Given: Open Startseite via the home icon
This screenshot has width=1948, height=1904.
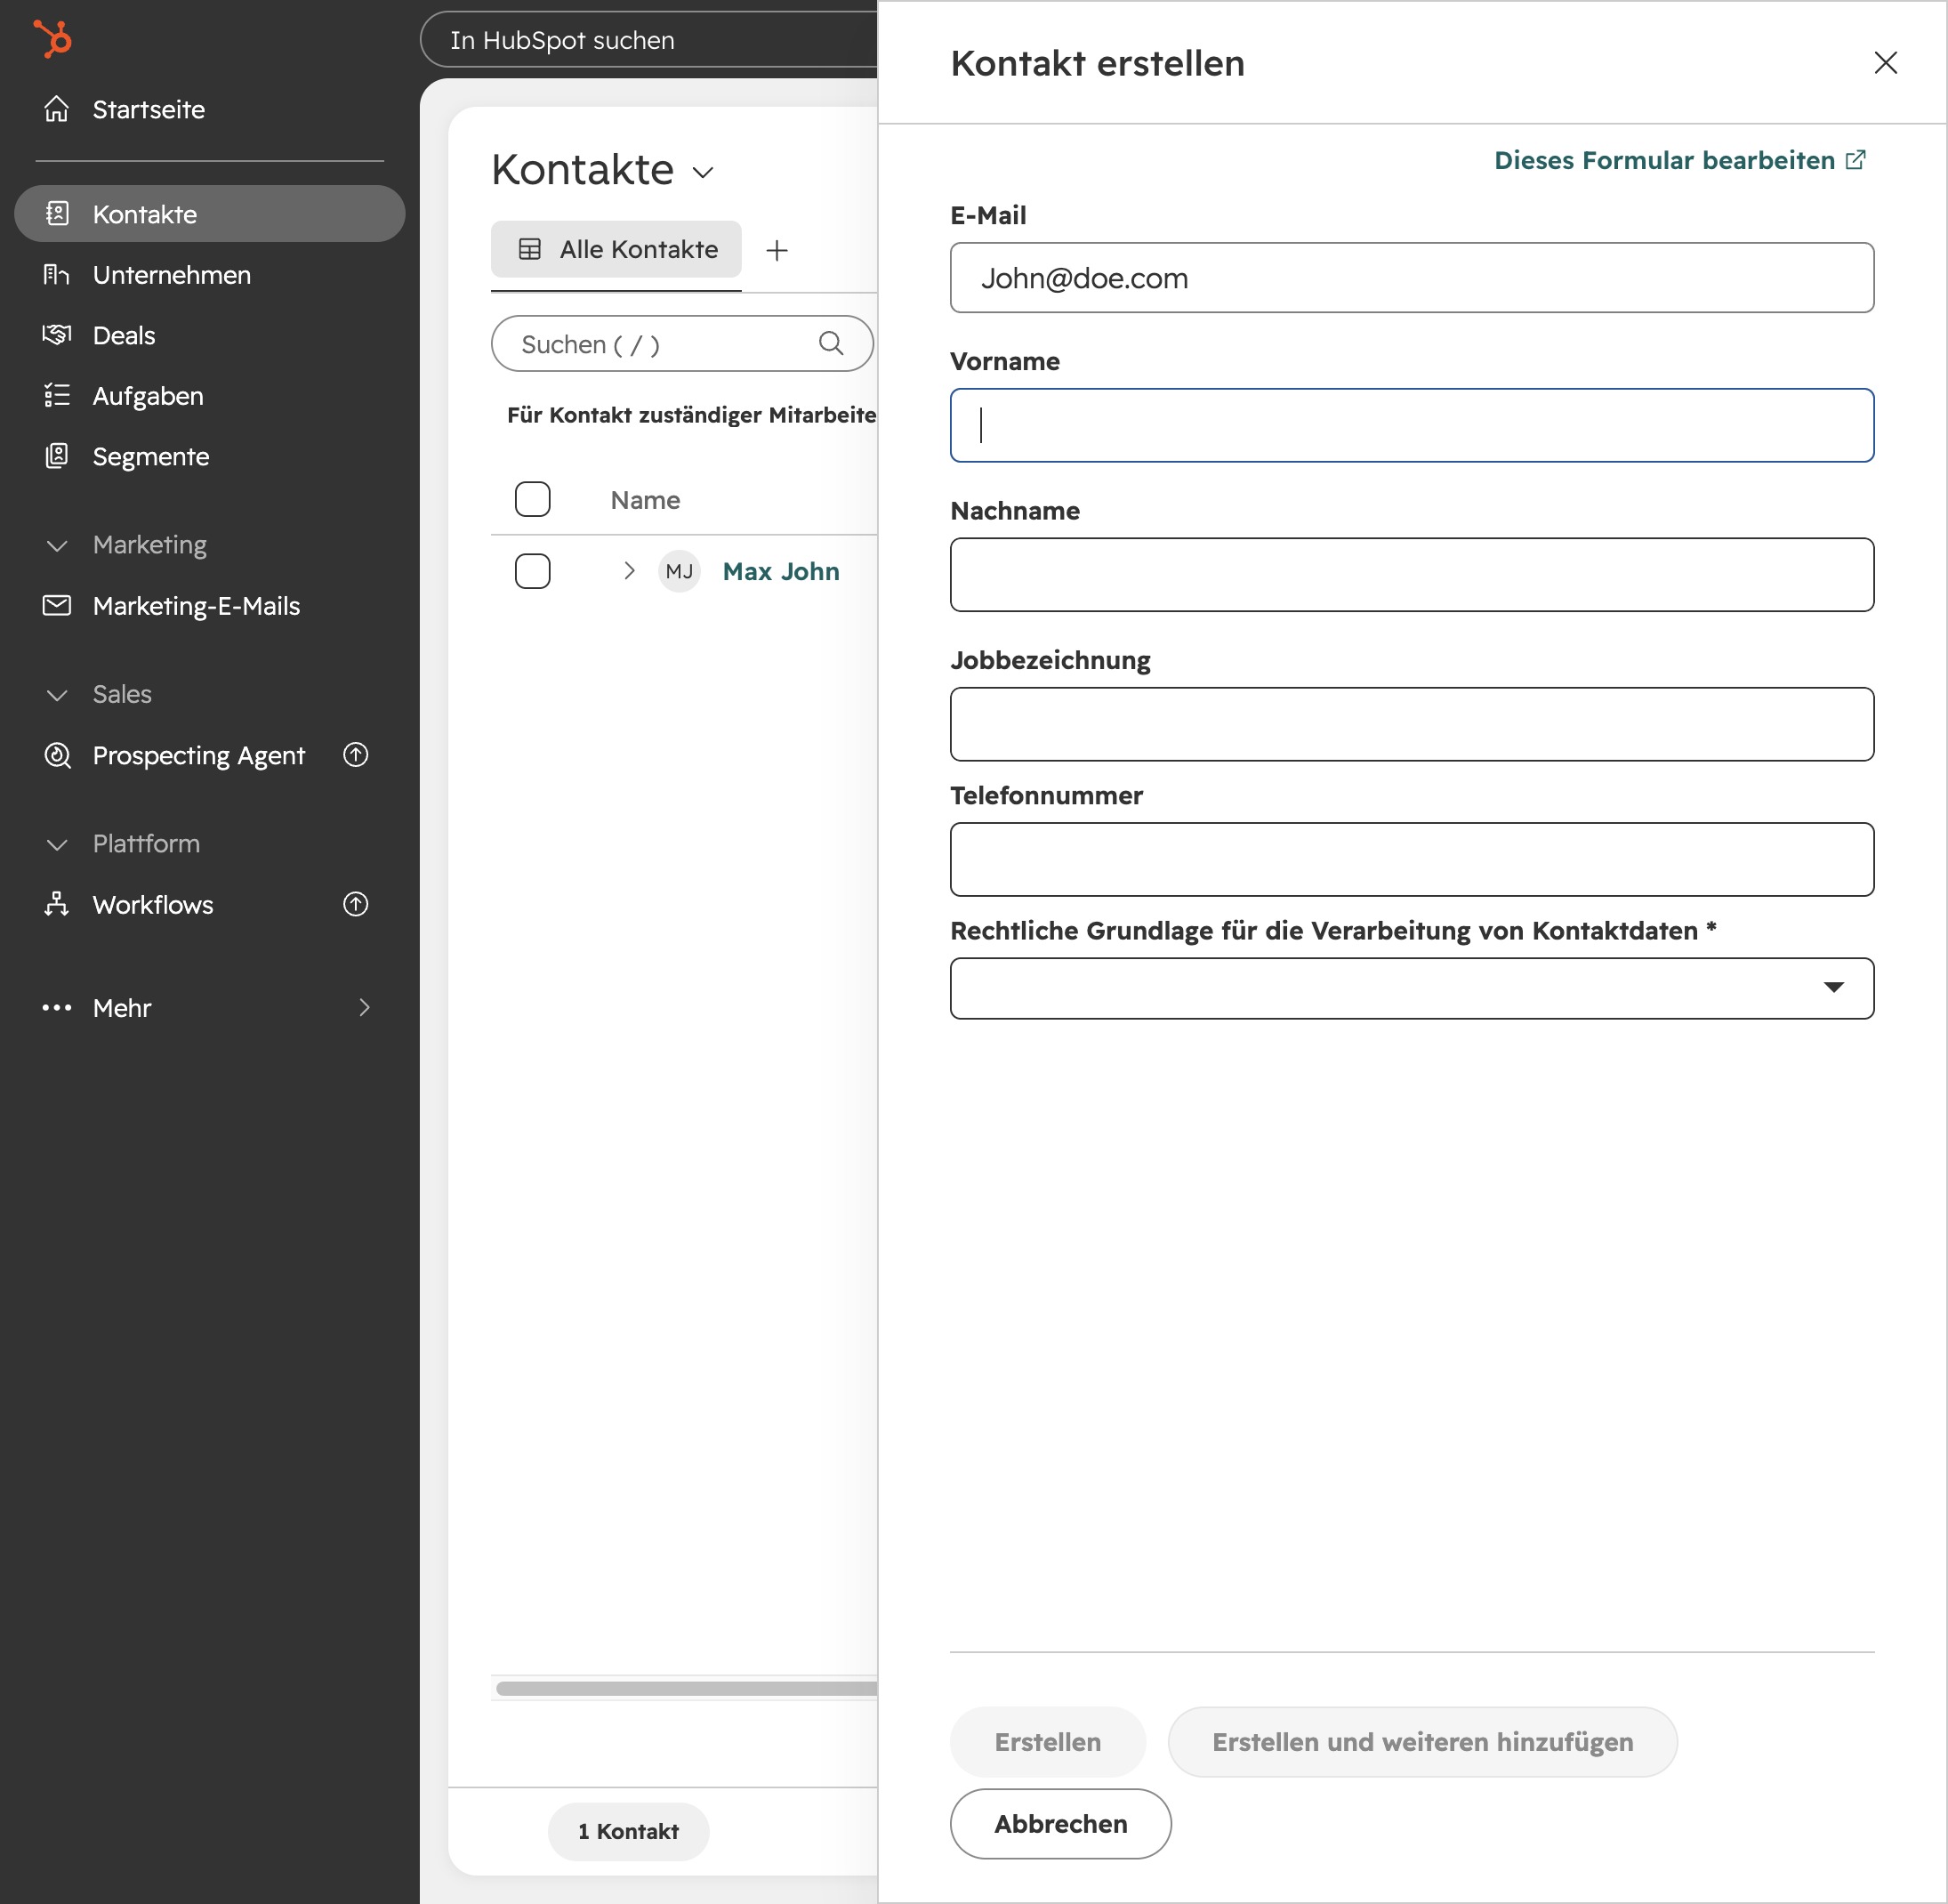Looking at the screenshot, I should point(57,109).
